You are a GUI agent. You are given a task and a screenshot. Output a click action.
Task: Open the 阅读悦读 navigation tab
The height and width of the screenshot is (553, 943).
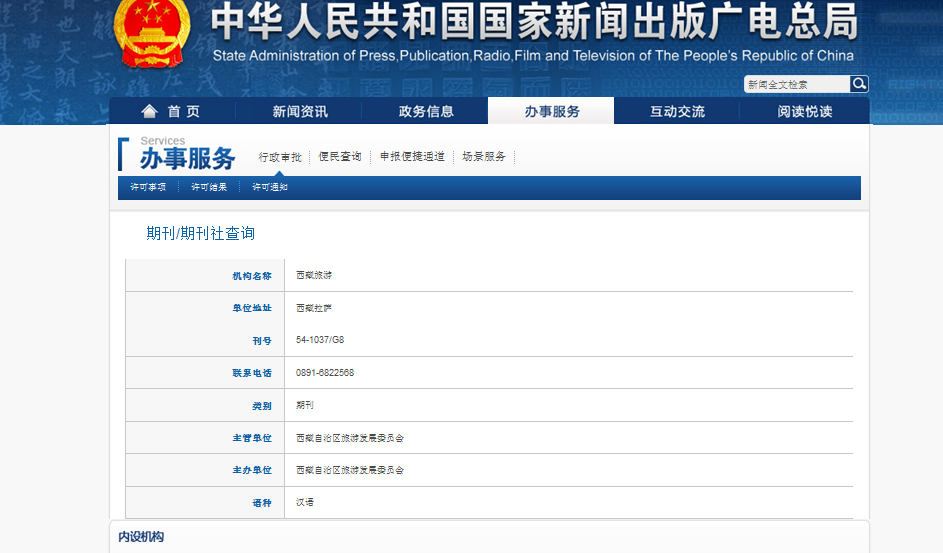click(x=804, y=111)
